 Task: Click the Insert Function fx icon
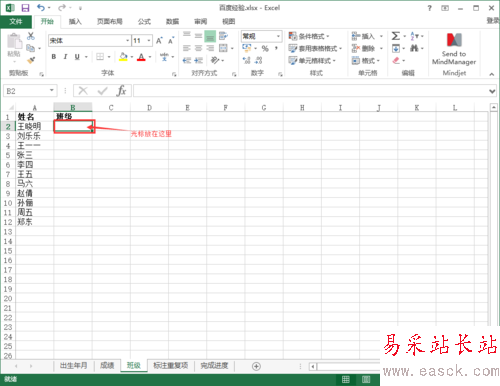coord(121,91)
